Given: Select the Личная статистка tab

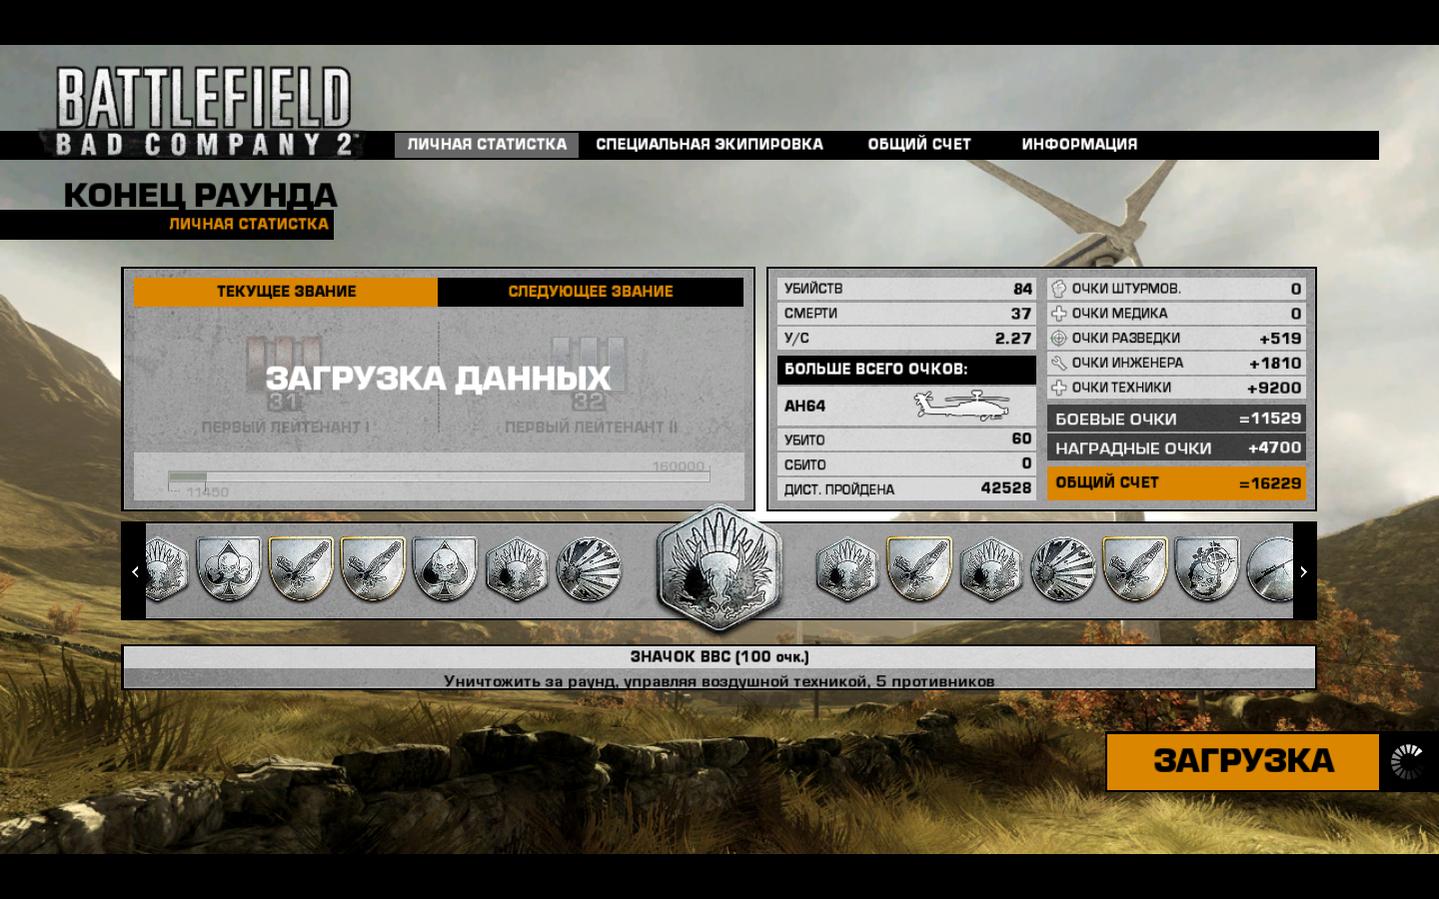Looking at the screenshot, I should tap(486, 144).
